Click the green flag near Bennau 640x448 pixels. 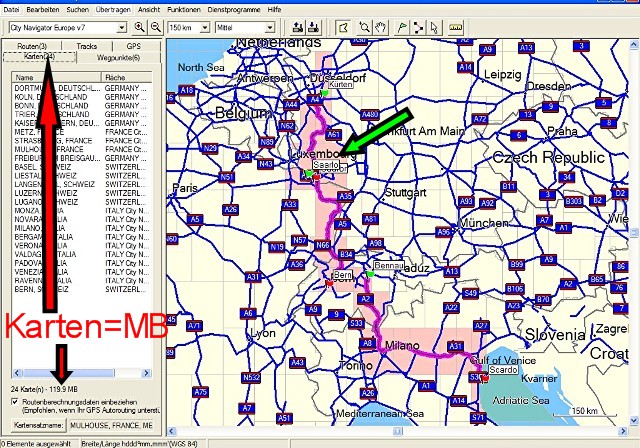pos(370,274)
